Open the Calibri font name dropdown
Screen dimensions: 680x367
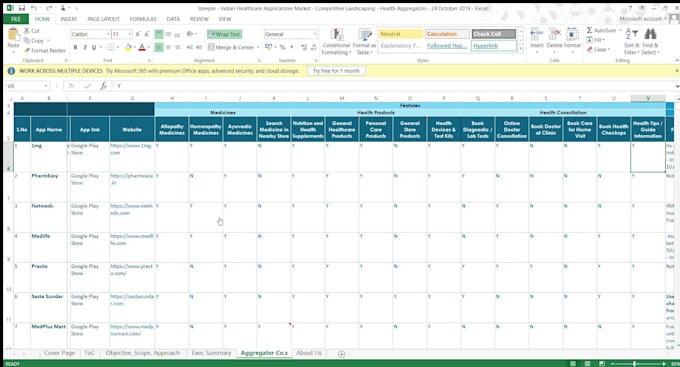tap(108, 34)
